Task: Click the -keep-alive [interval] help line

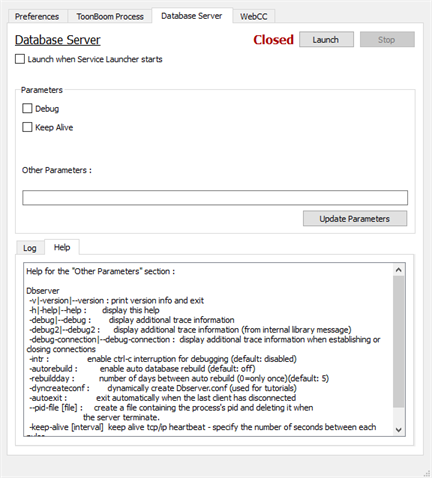Action: 203,427
